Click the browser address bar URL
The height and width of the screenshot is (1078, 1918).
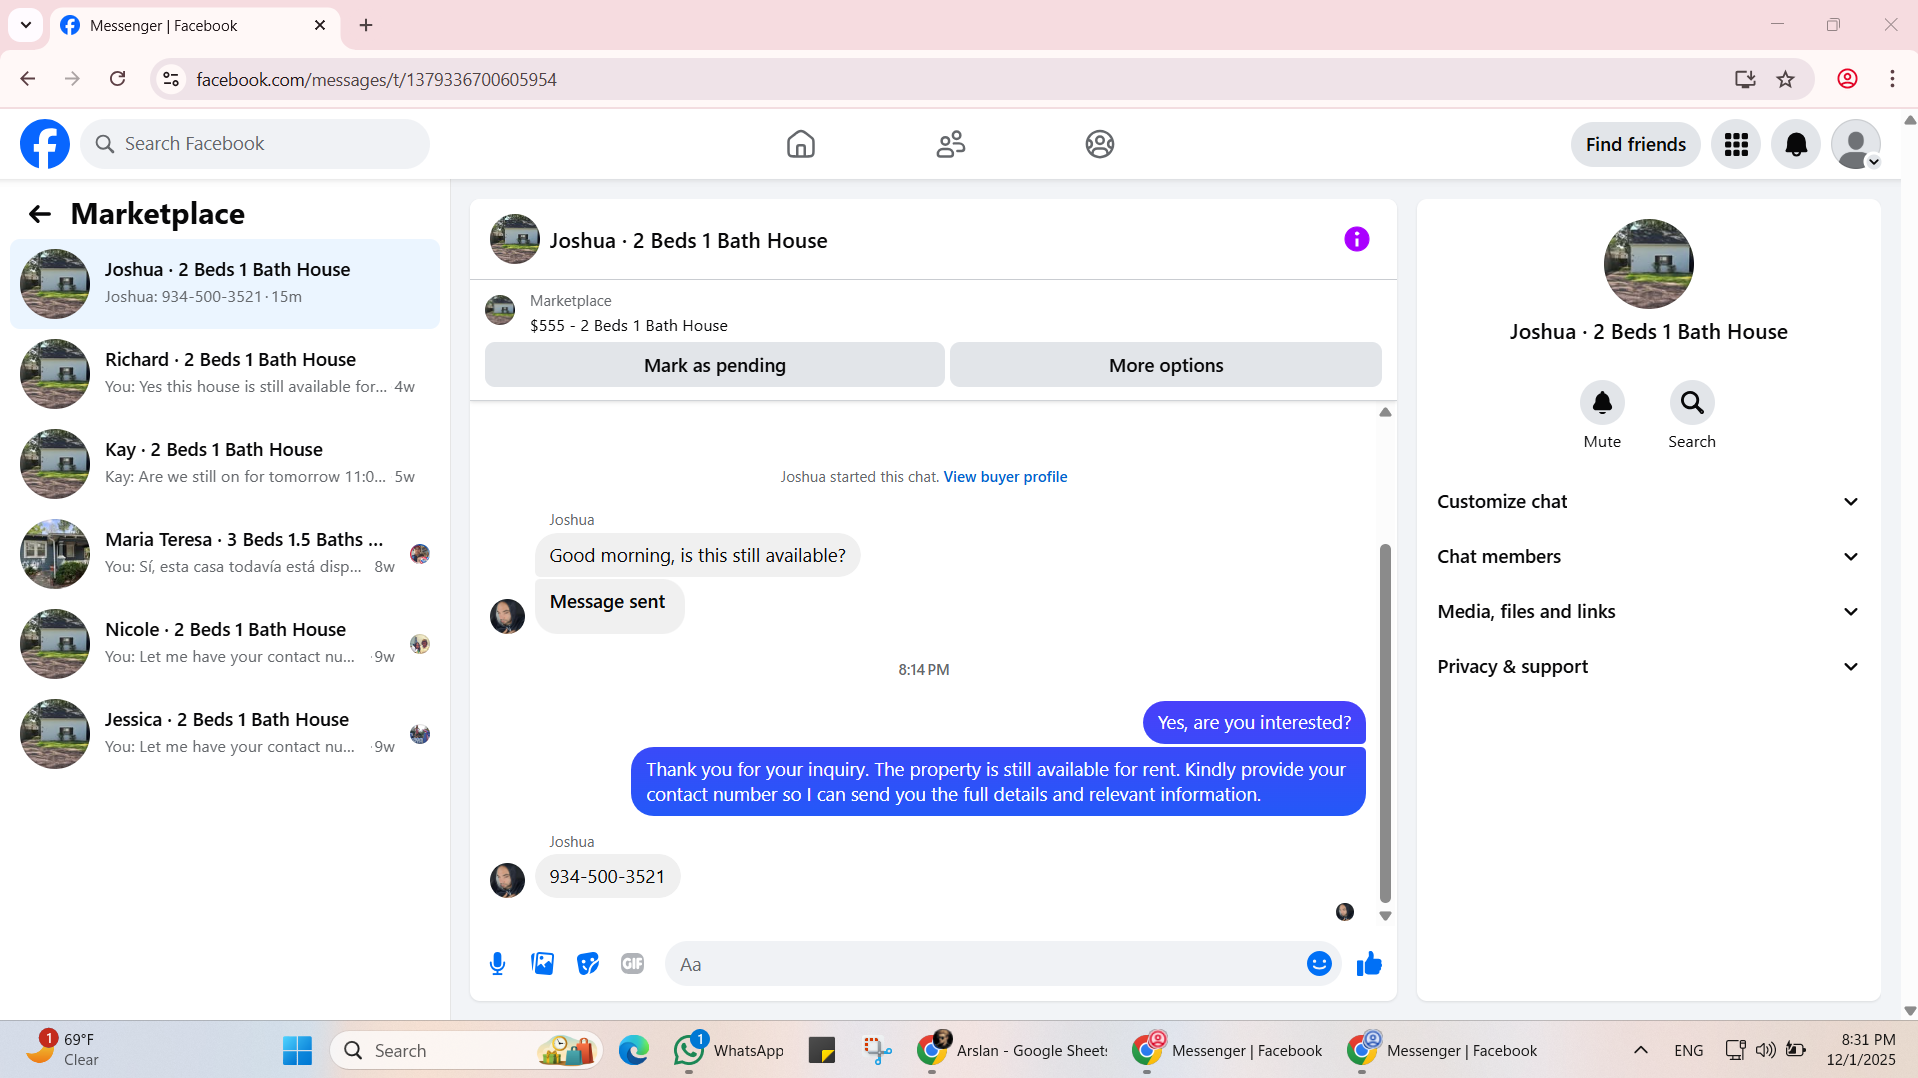[x=376, y=80]
